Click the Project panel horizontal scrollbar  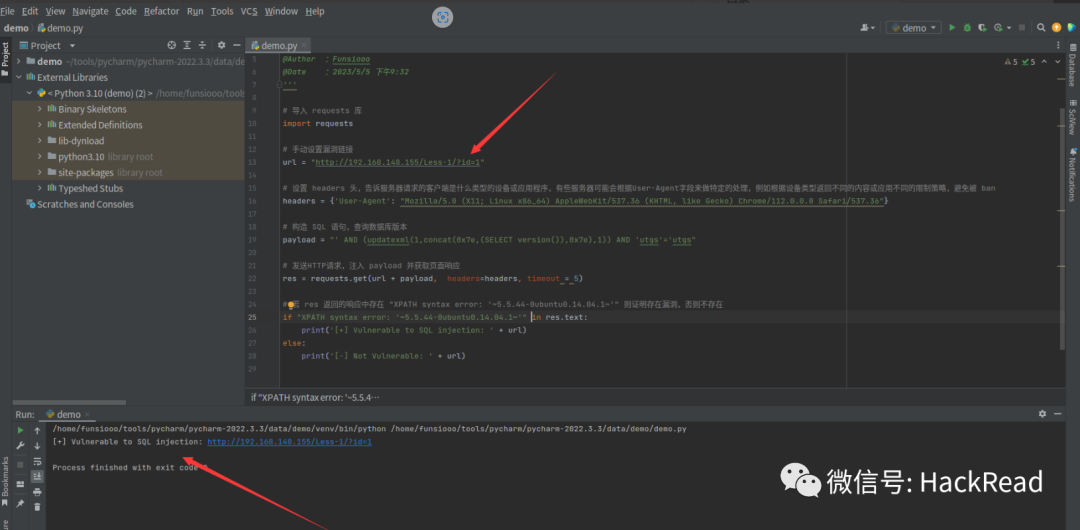click(70, 402)
